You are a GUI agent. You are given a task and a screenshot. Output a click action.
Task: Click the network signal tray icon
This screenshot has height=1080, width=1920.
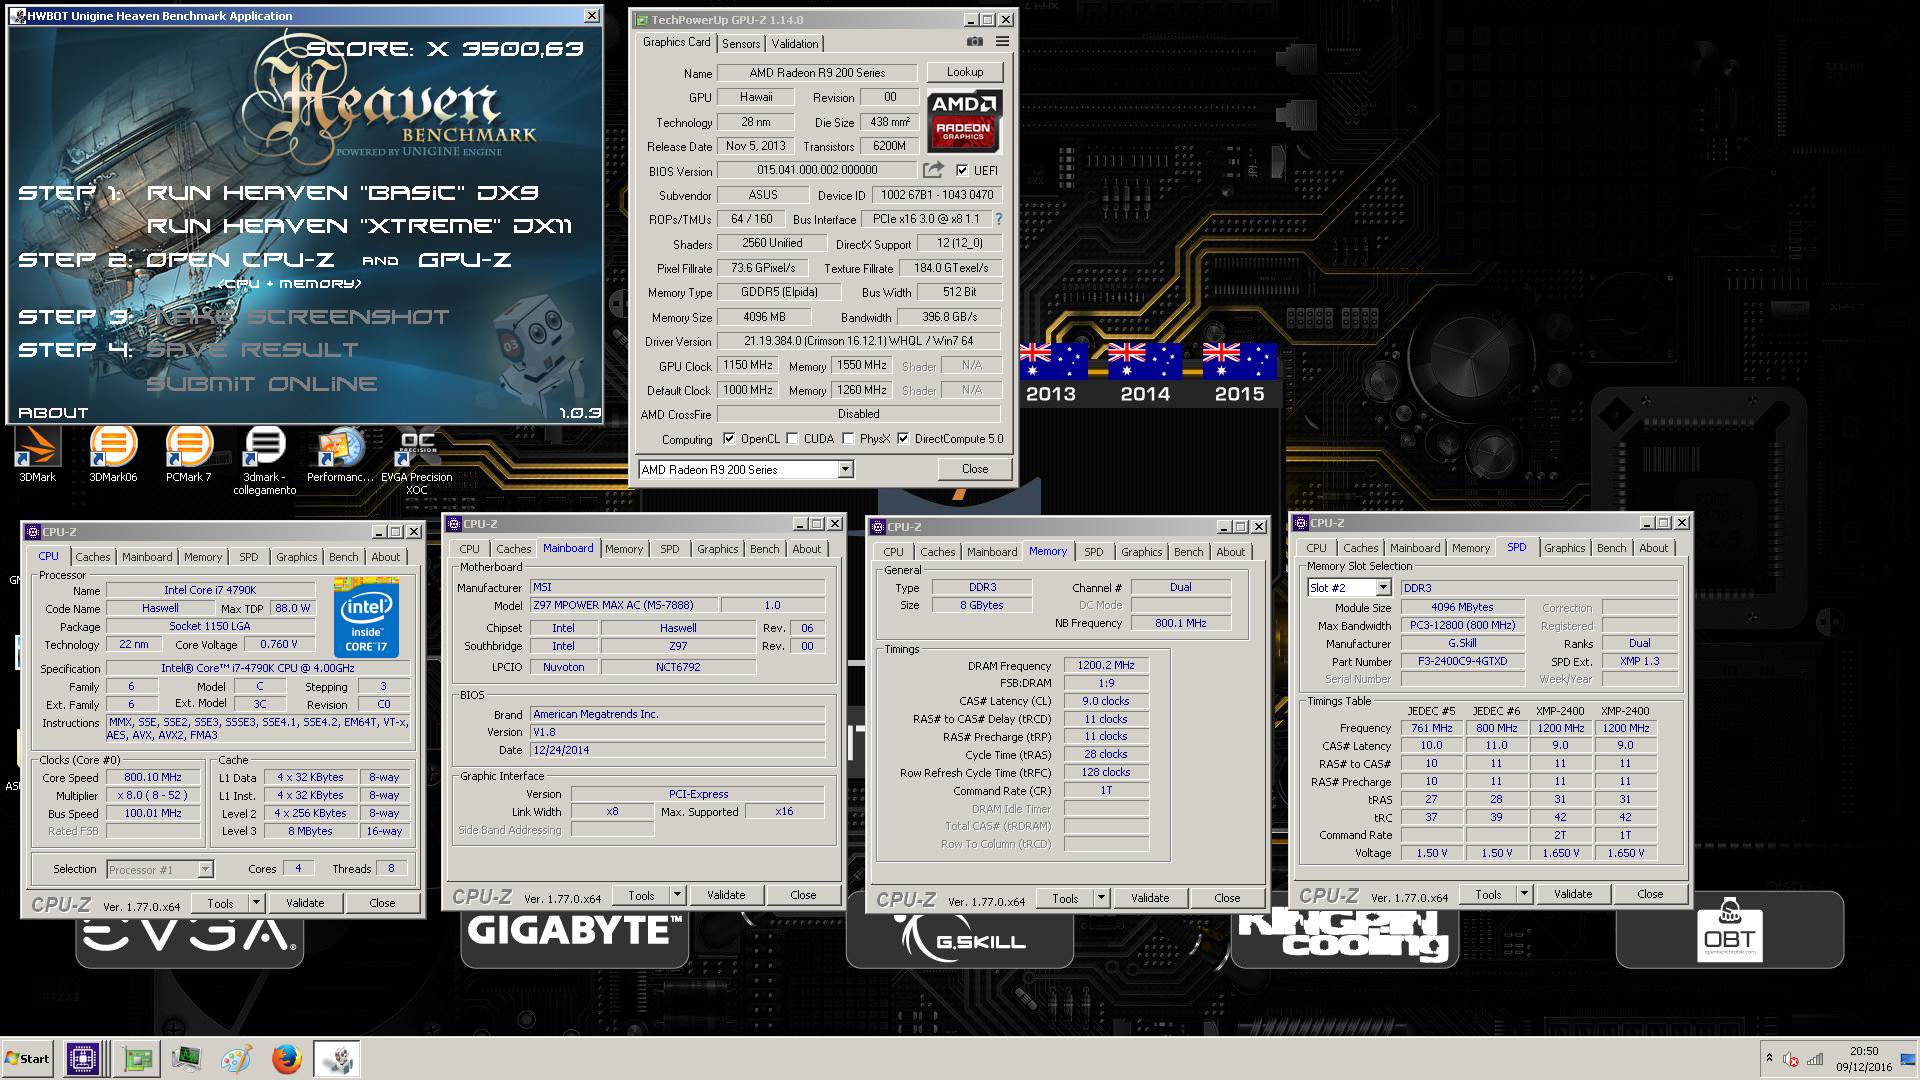point(1816,1060)
